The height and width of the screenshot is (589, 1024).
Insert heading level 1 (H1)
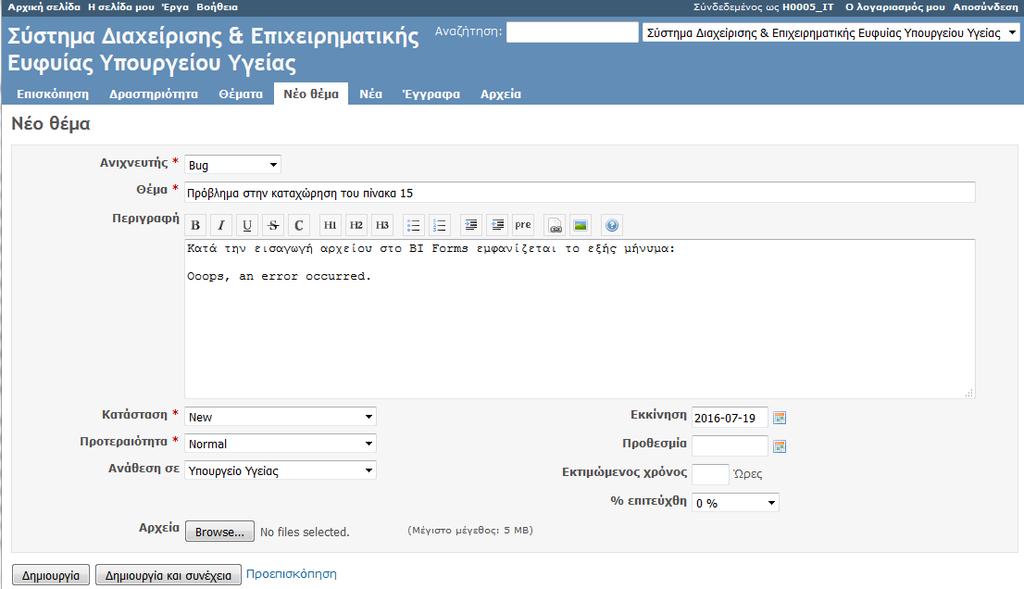[x=330, y=225]
